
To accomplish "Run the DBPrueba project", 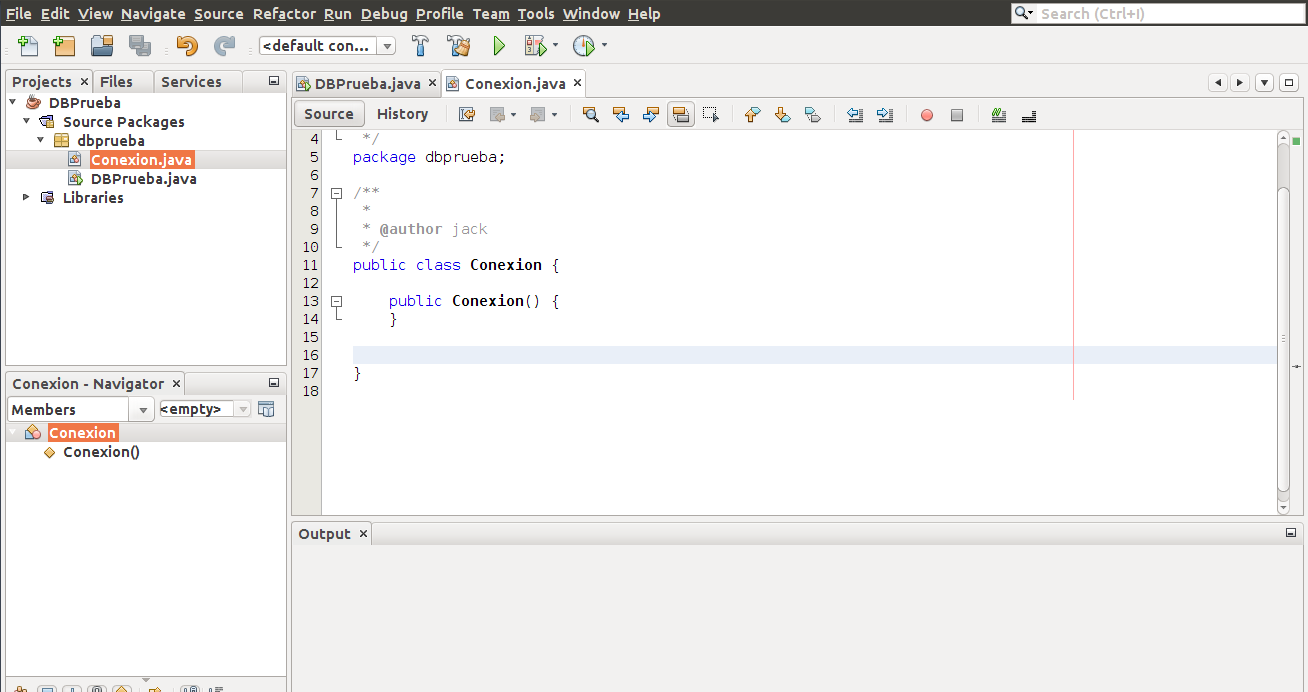I will (499, 45).
